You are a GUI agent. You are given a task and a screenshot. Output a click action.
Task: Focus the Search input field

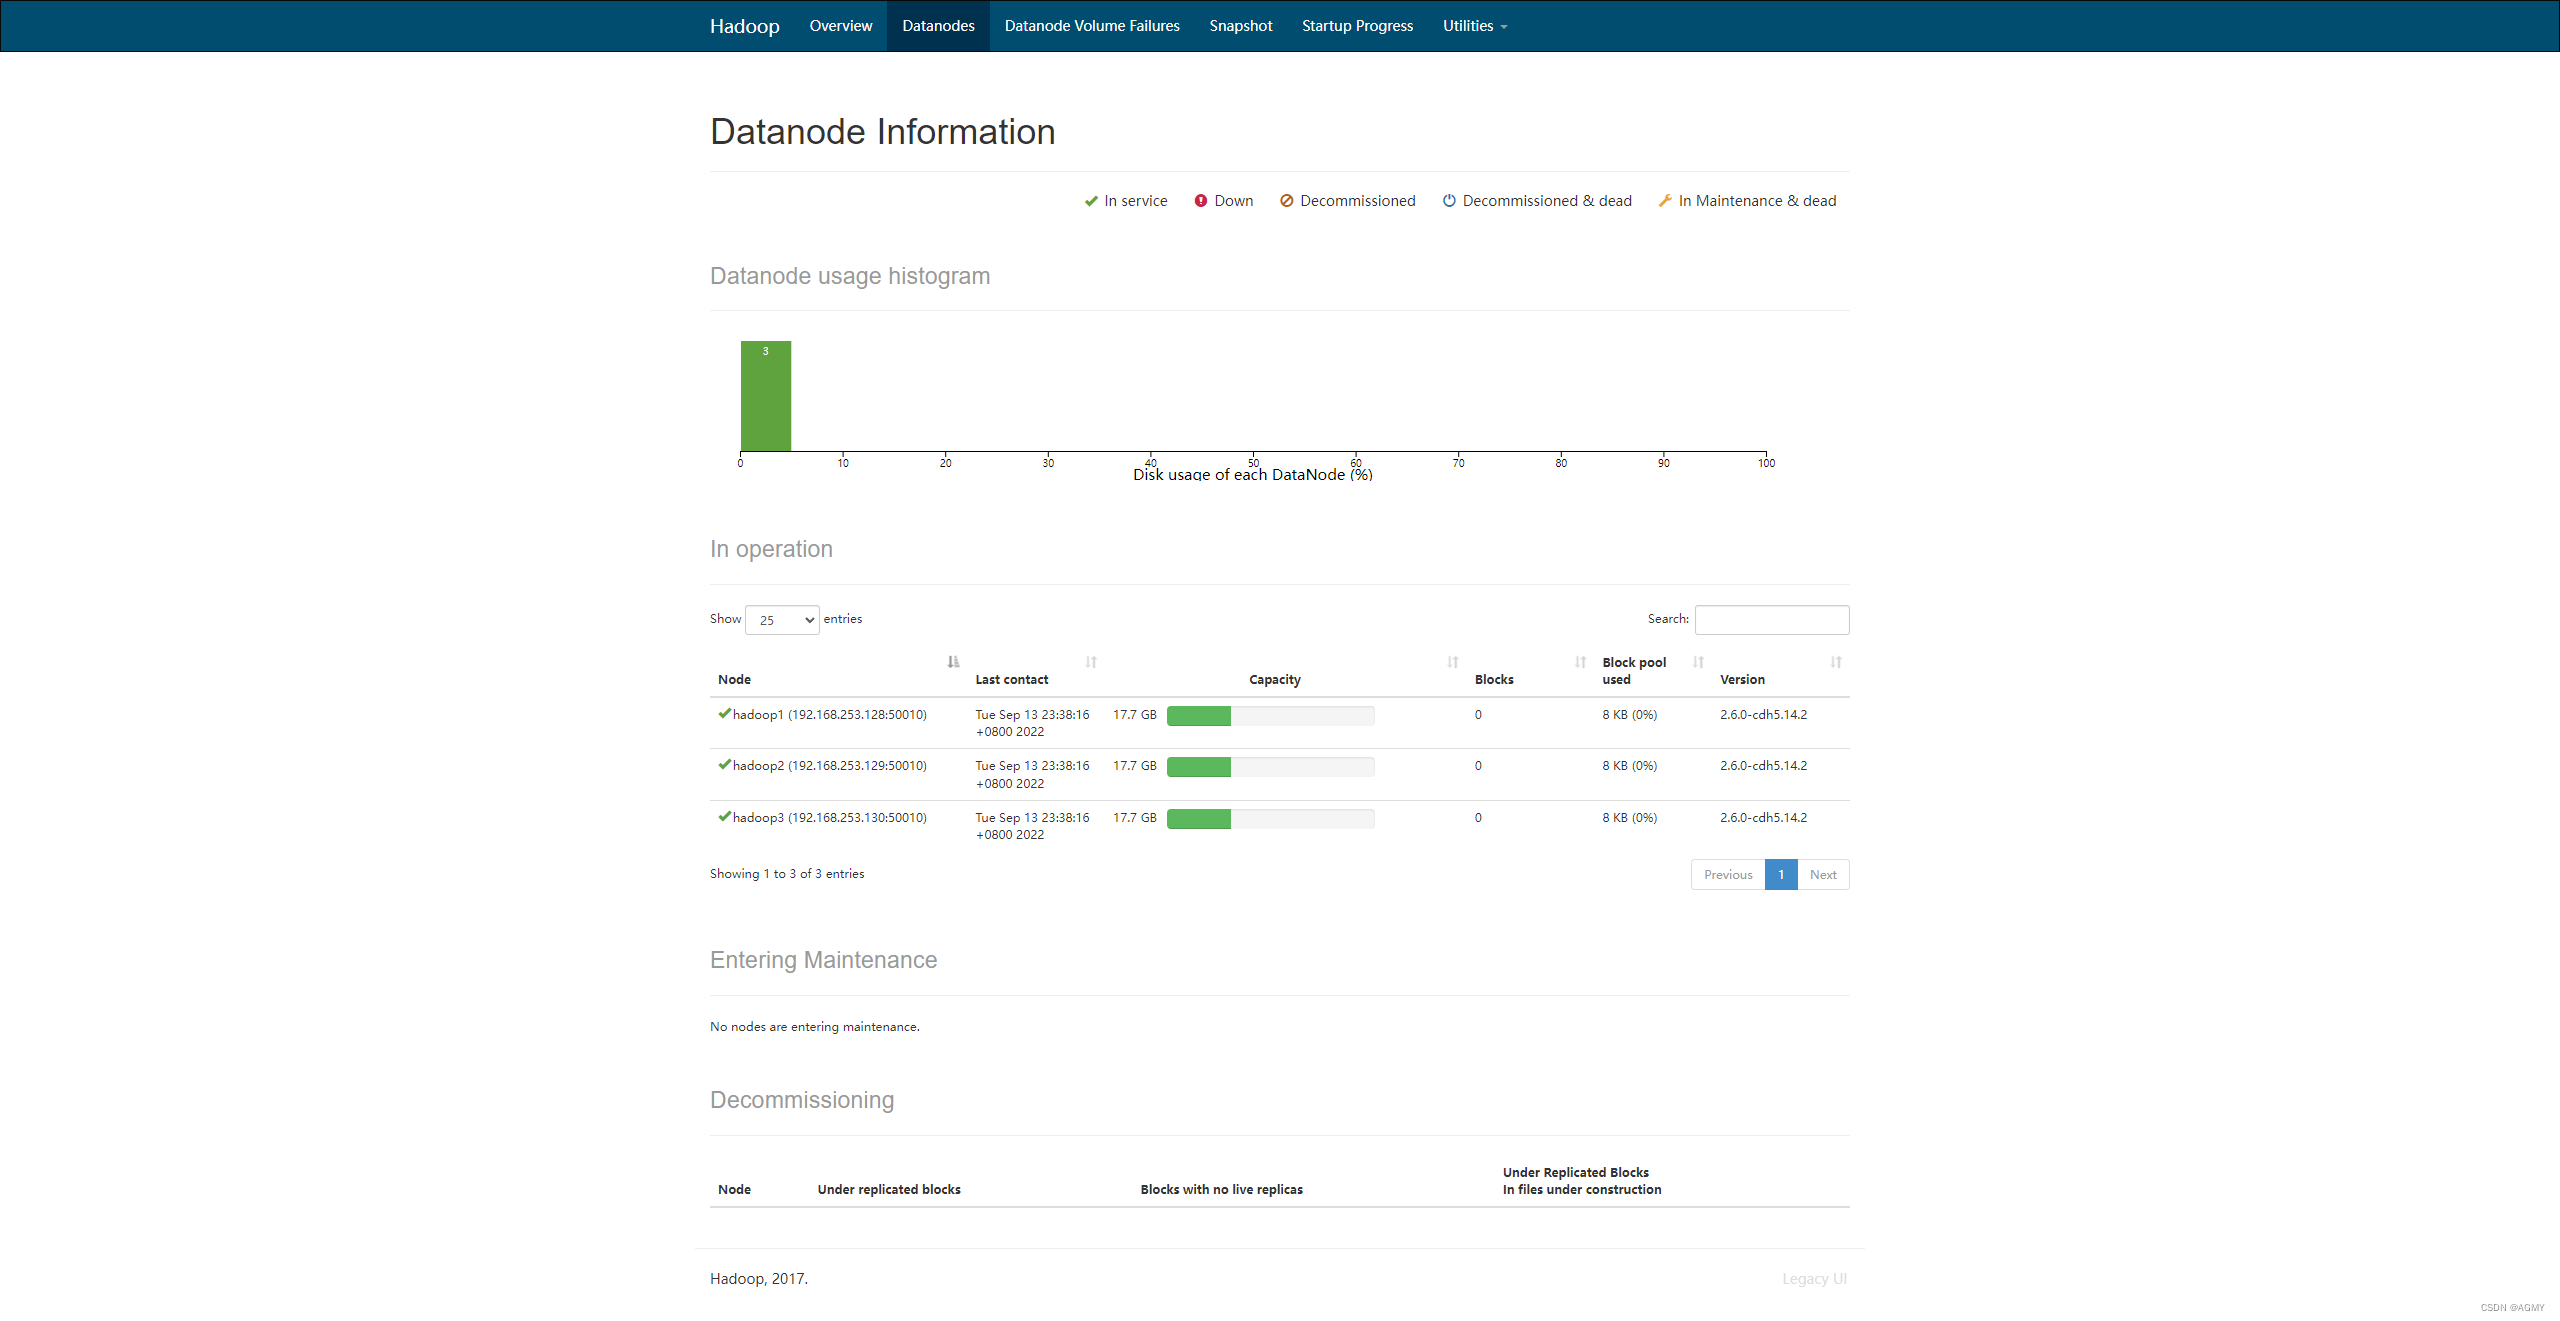click(1772, 620)
